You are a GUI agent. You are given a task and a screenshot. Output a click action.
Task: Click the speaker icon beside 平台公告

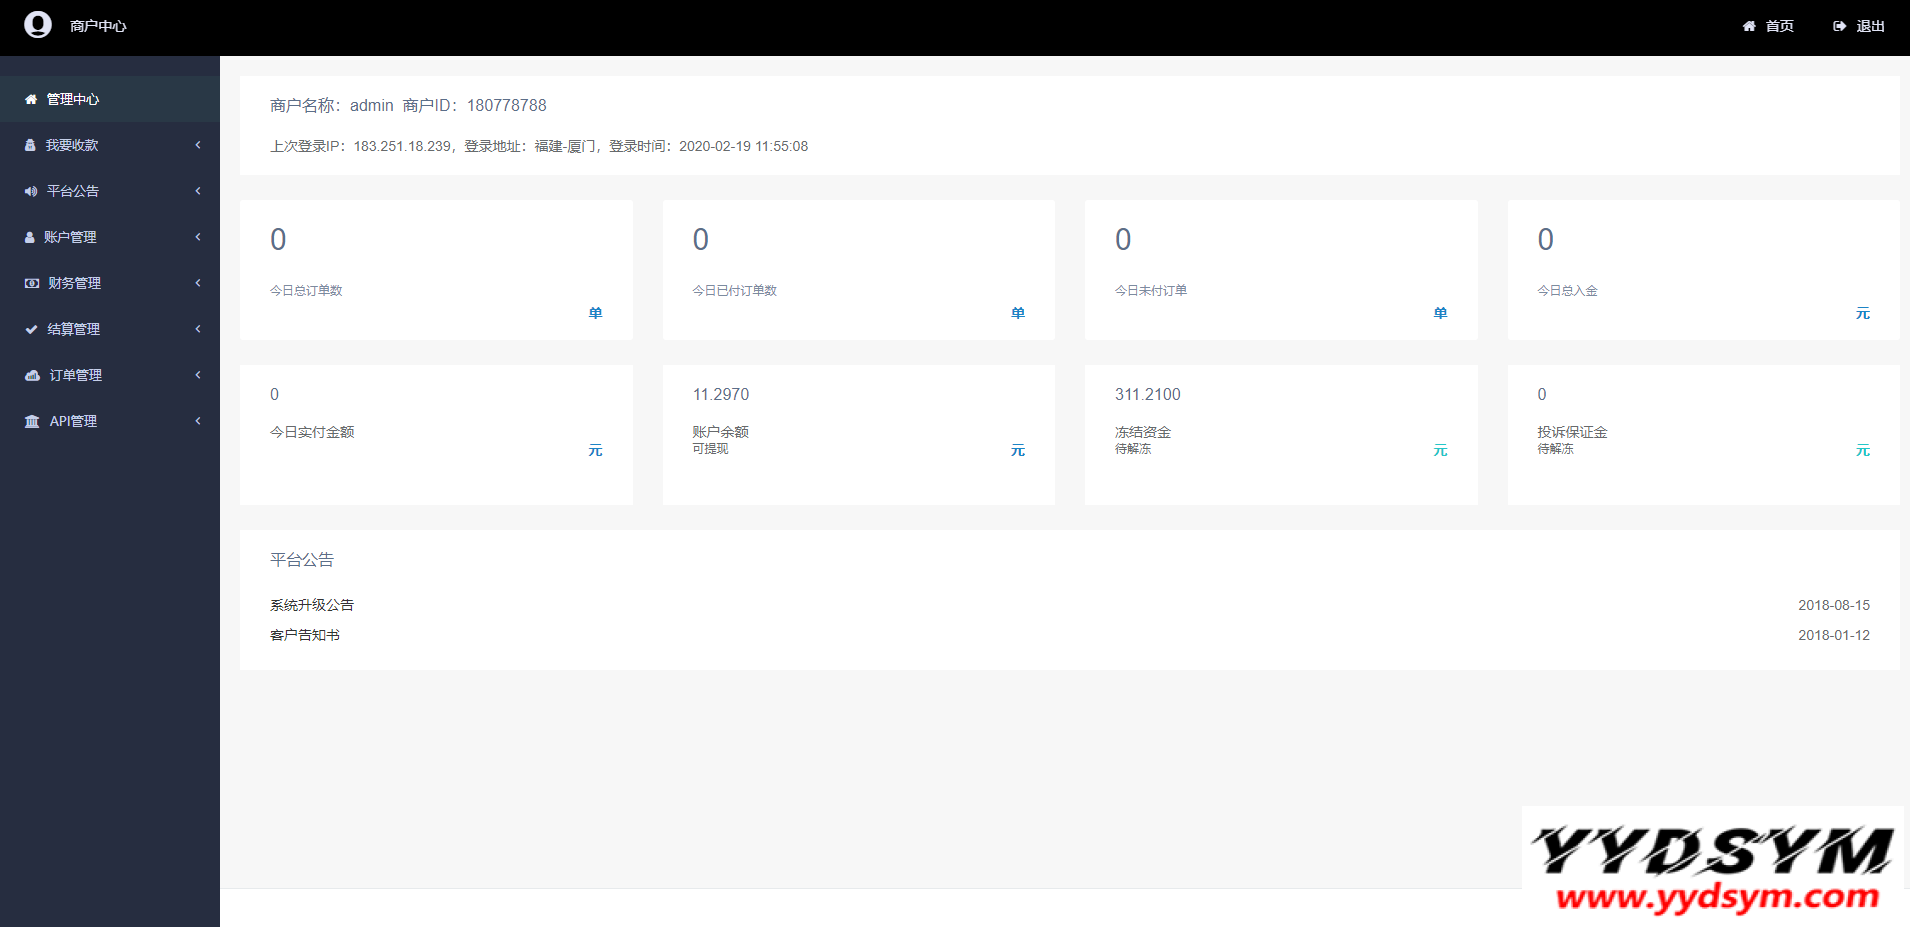click(31, 192)
